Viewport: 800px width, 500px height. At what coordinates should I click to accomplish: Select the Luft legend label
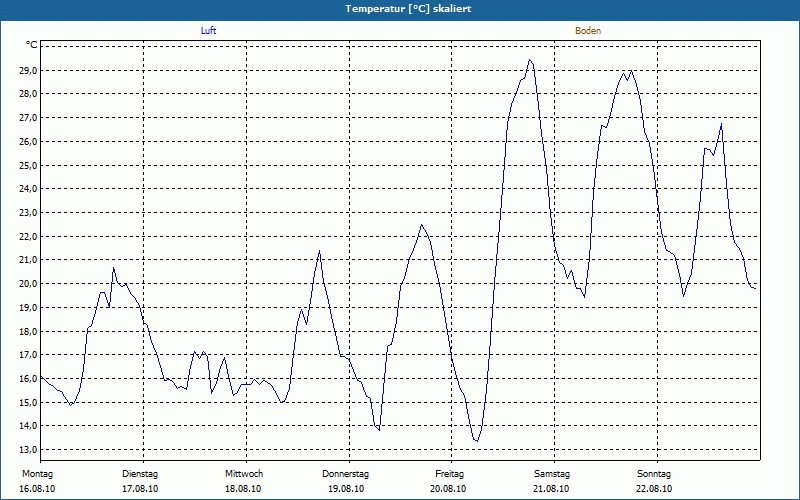(208, 31)
